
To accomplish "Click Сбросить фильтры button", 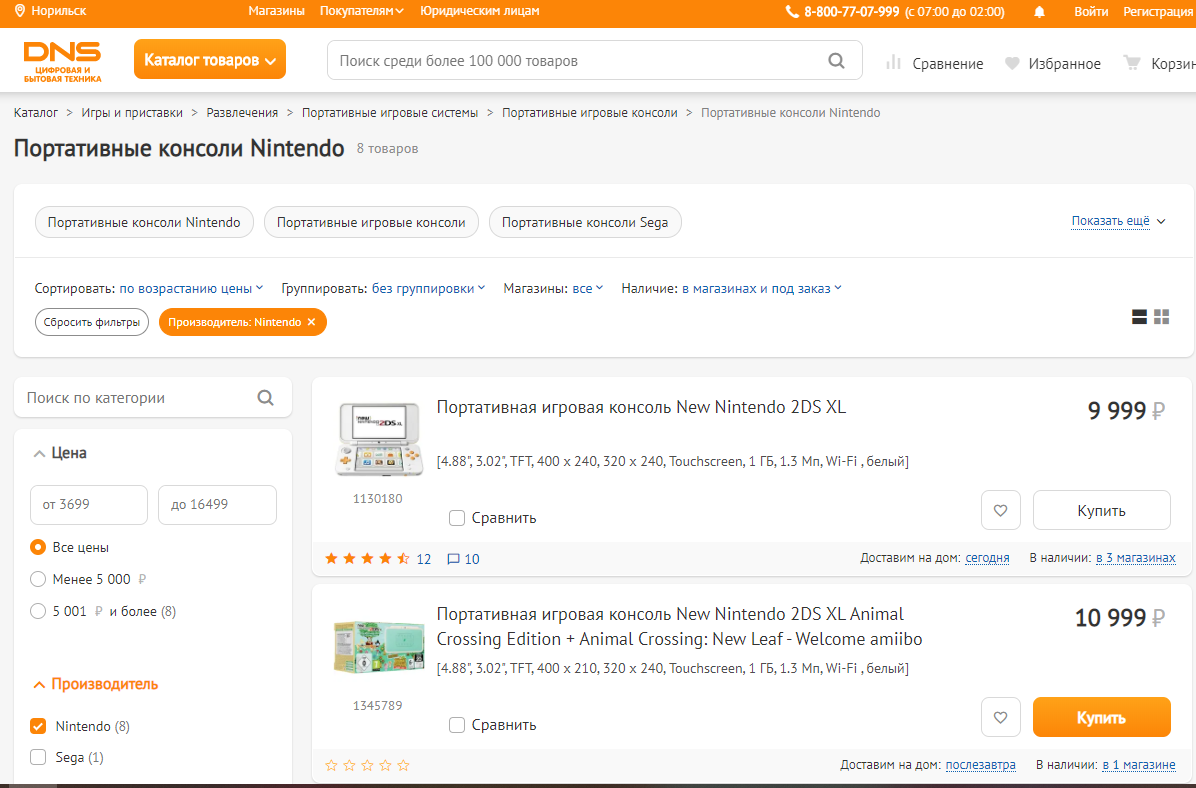I will [92, 322].
